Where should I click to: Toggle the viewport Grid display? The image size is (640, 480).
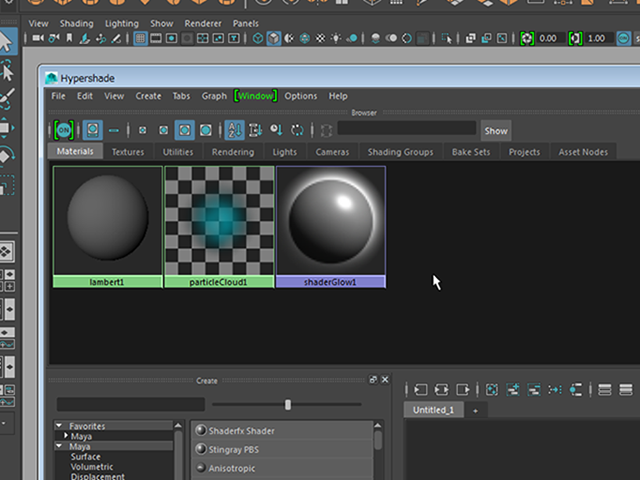point(140,38)
